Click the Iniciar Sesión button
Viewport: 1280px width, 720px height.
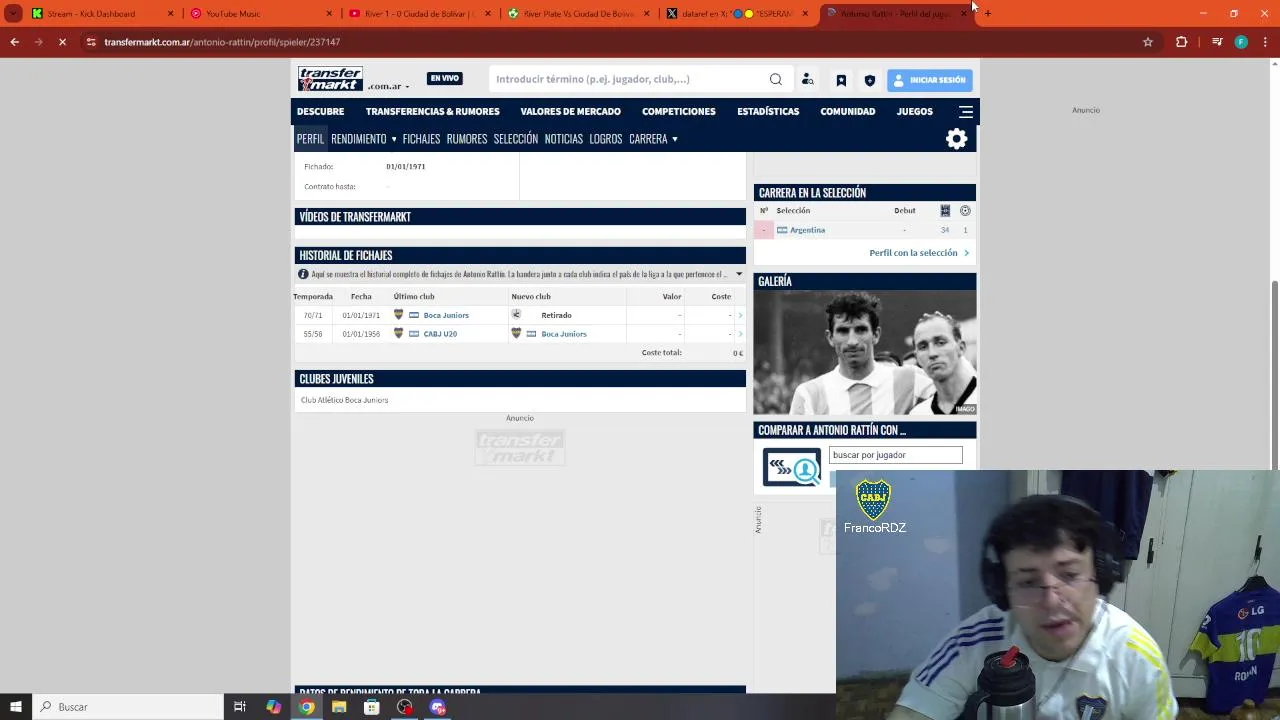(x=929, y=80)
